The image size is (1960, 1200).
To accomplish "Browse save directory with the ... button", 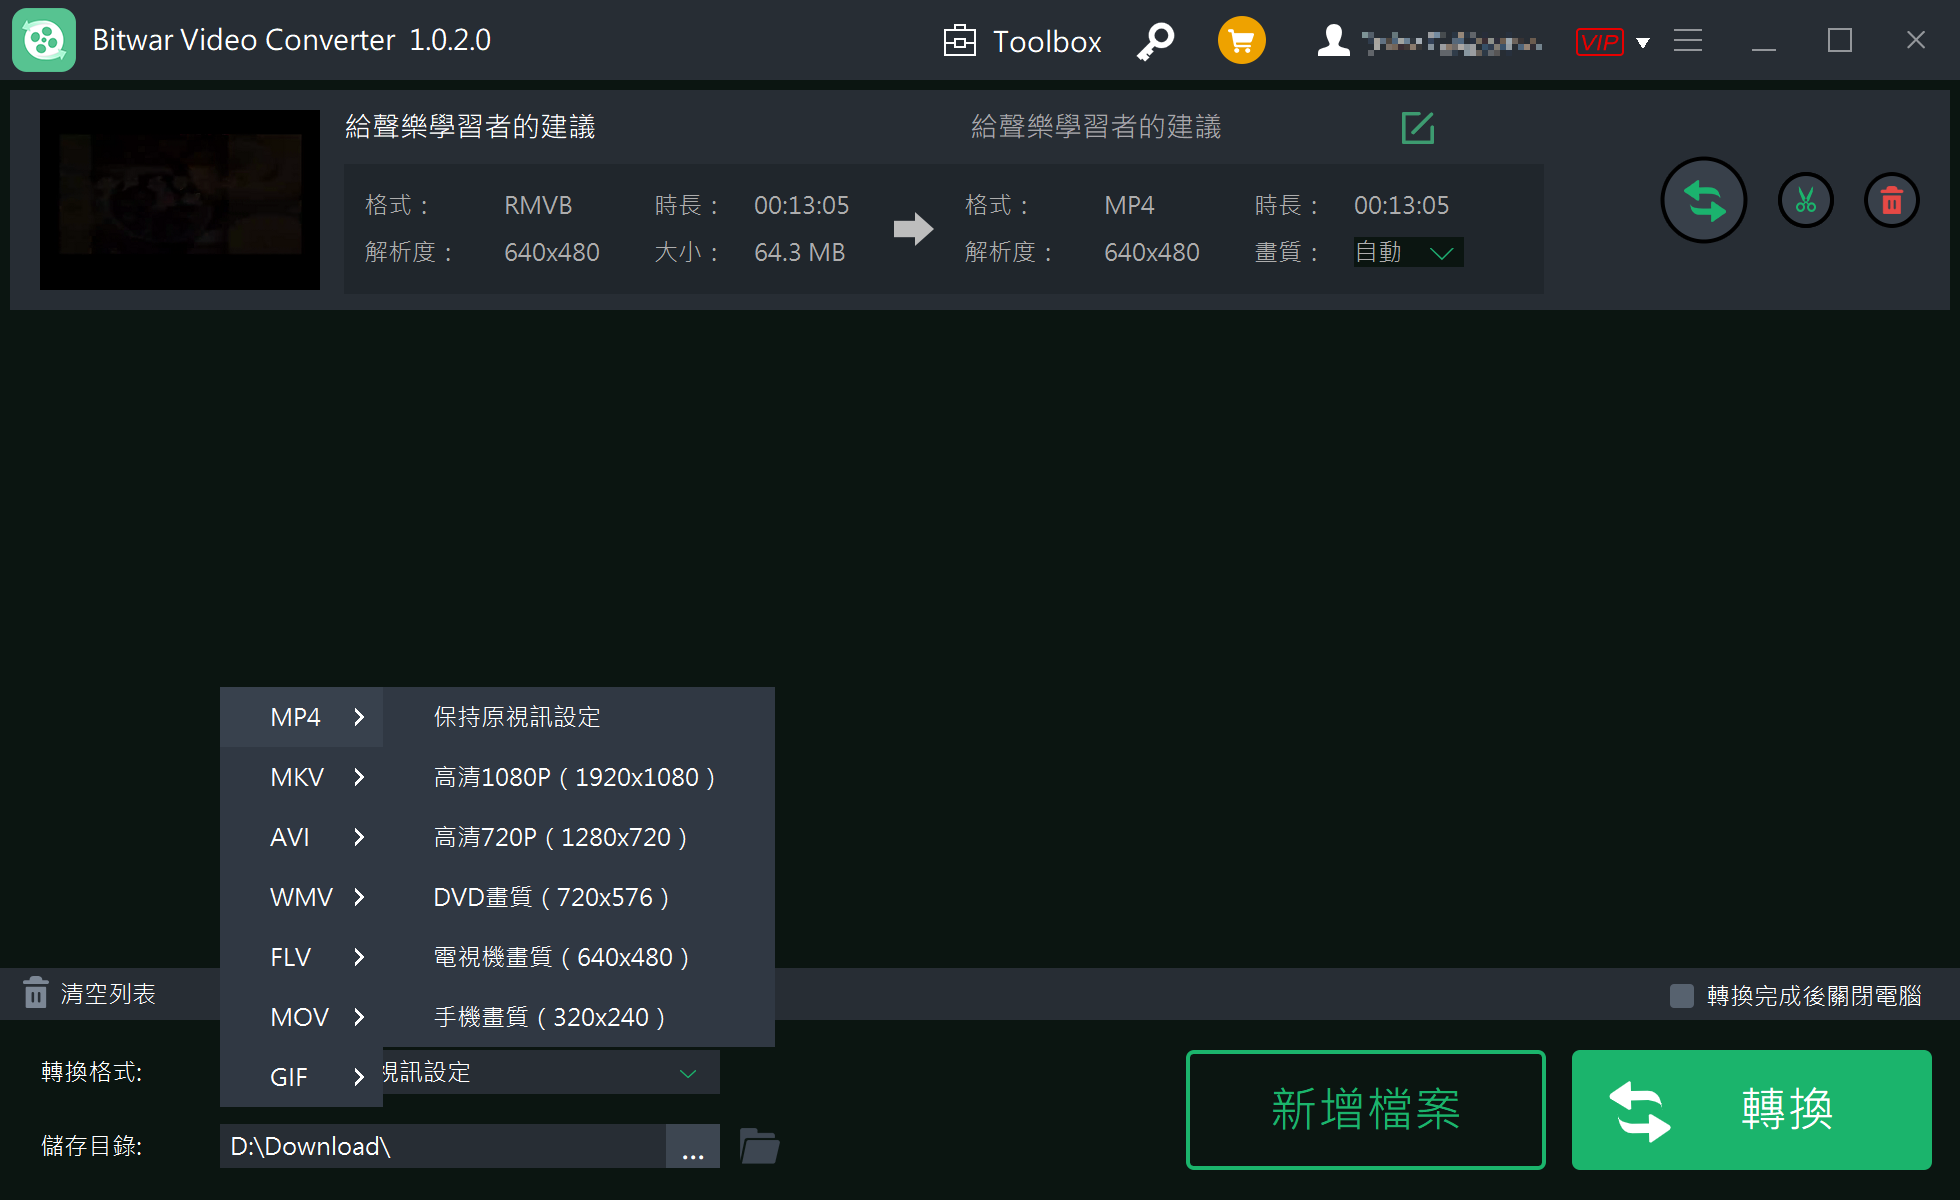I will 693,1146.
